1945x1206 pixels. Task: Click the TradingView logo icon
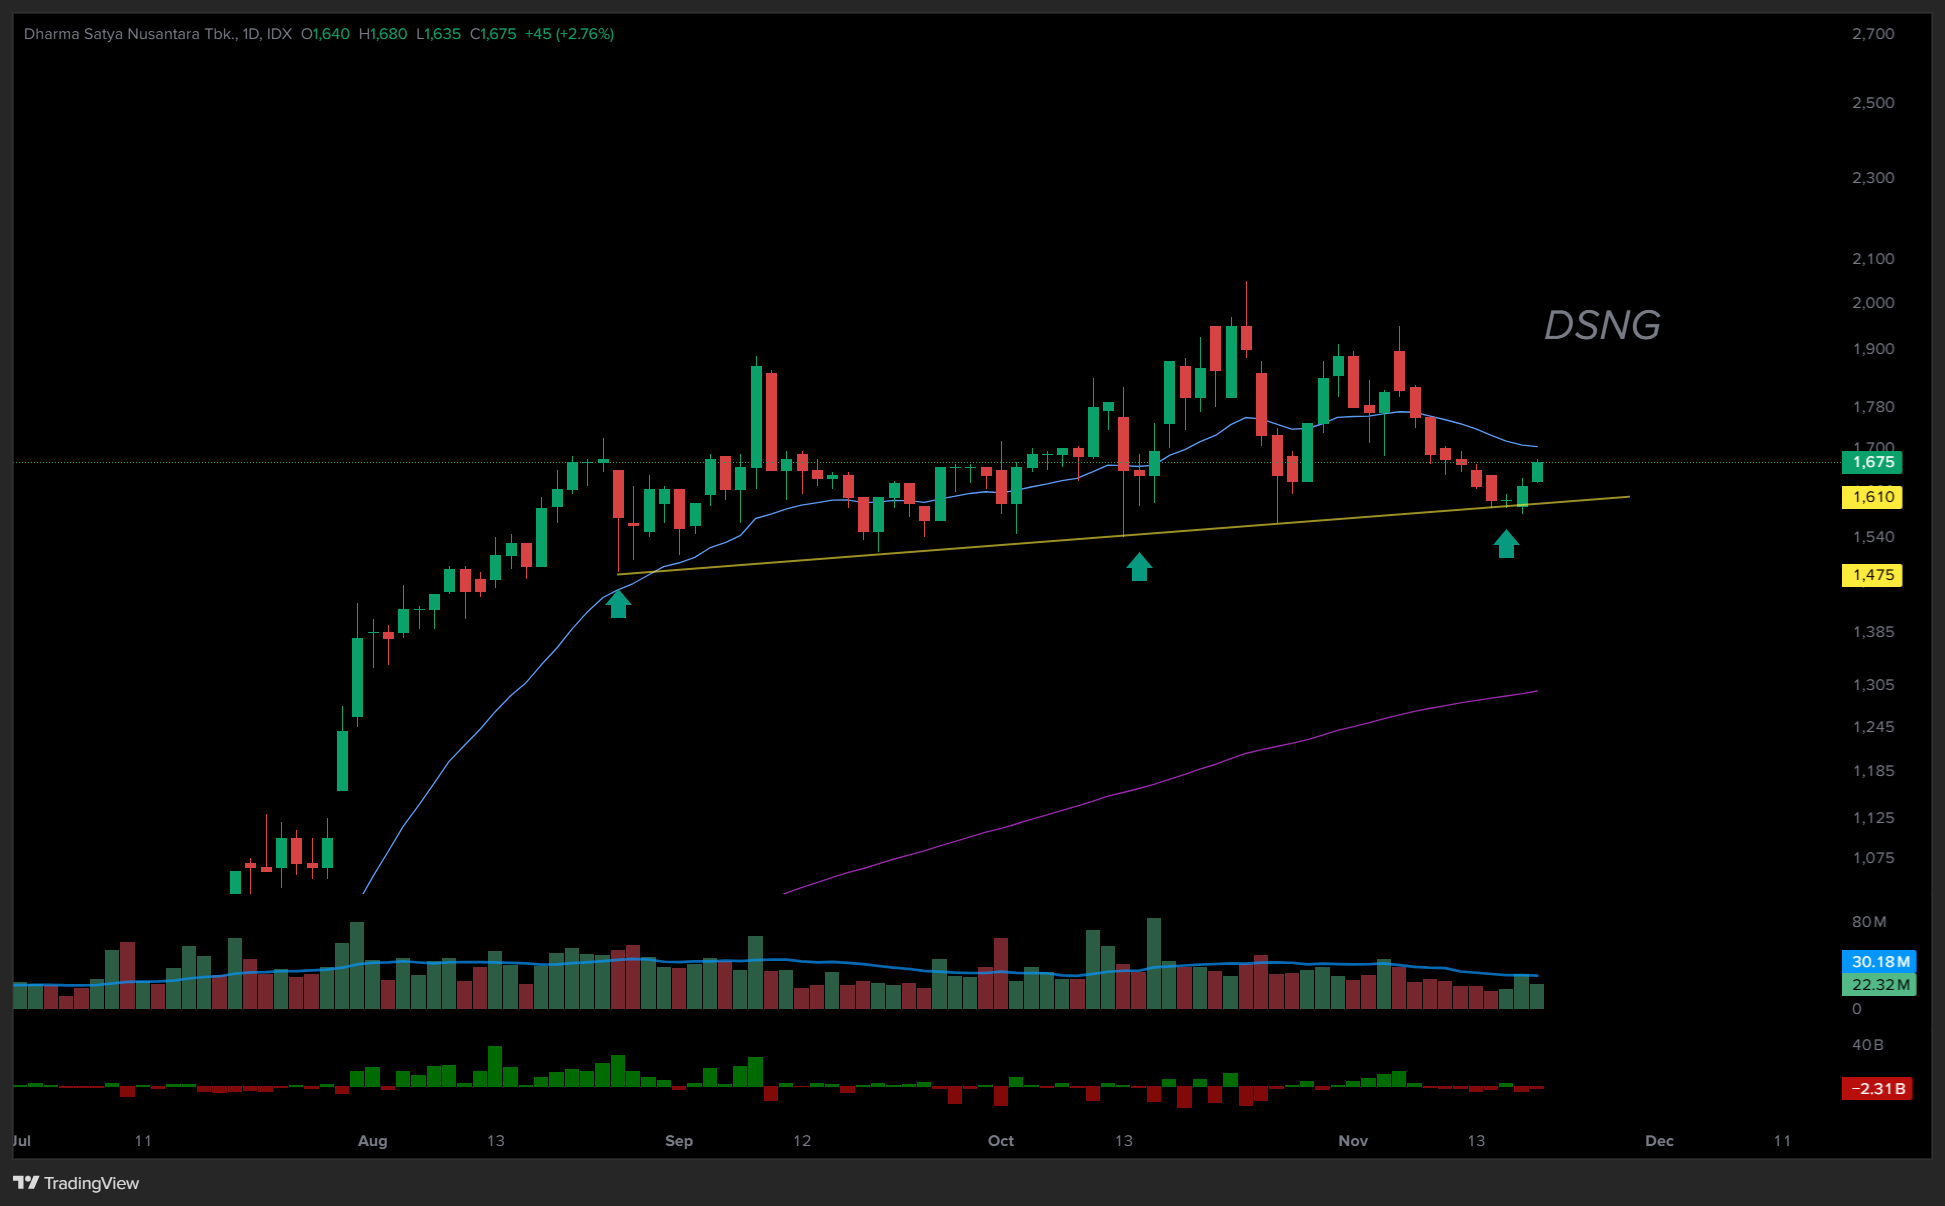[x=26, y=1183]
